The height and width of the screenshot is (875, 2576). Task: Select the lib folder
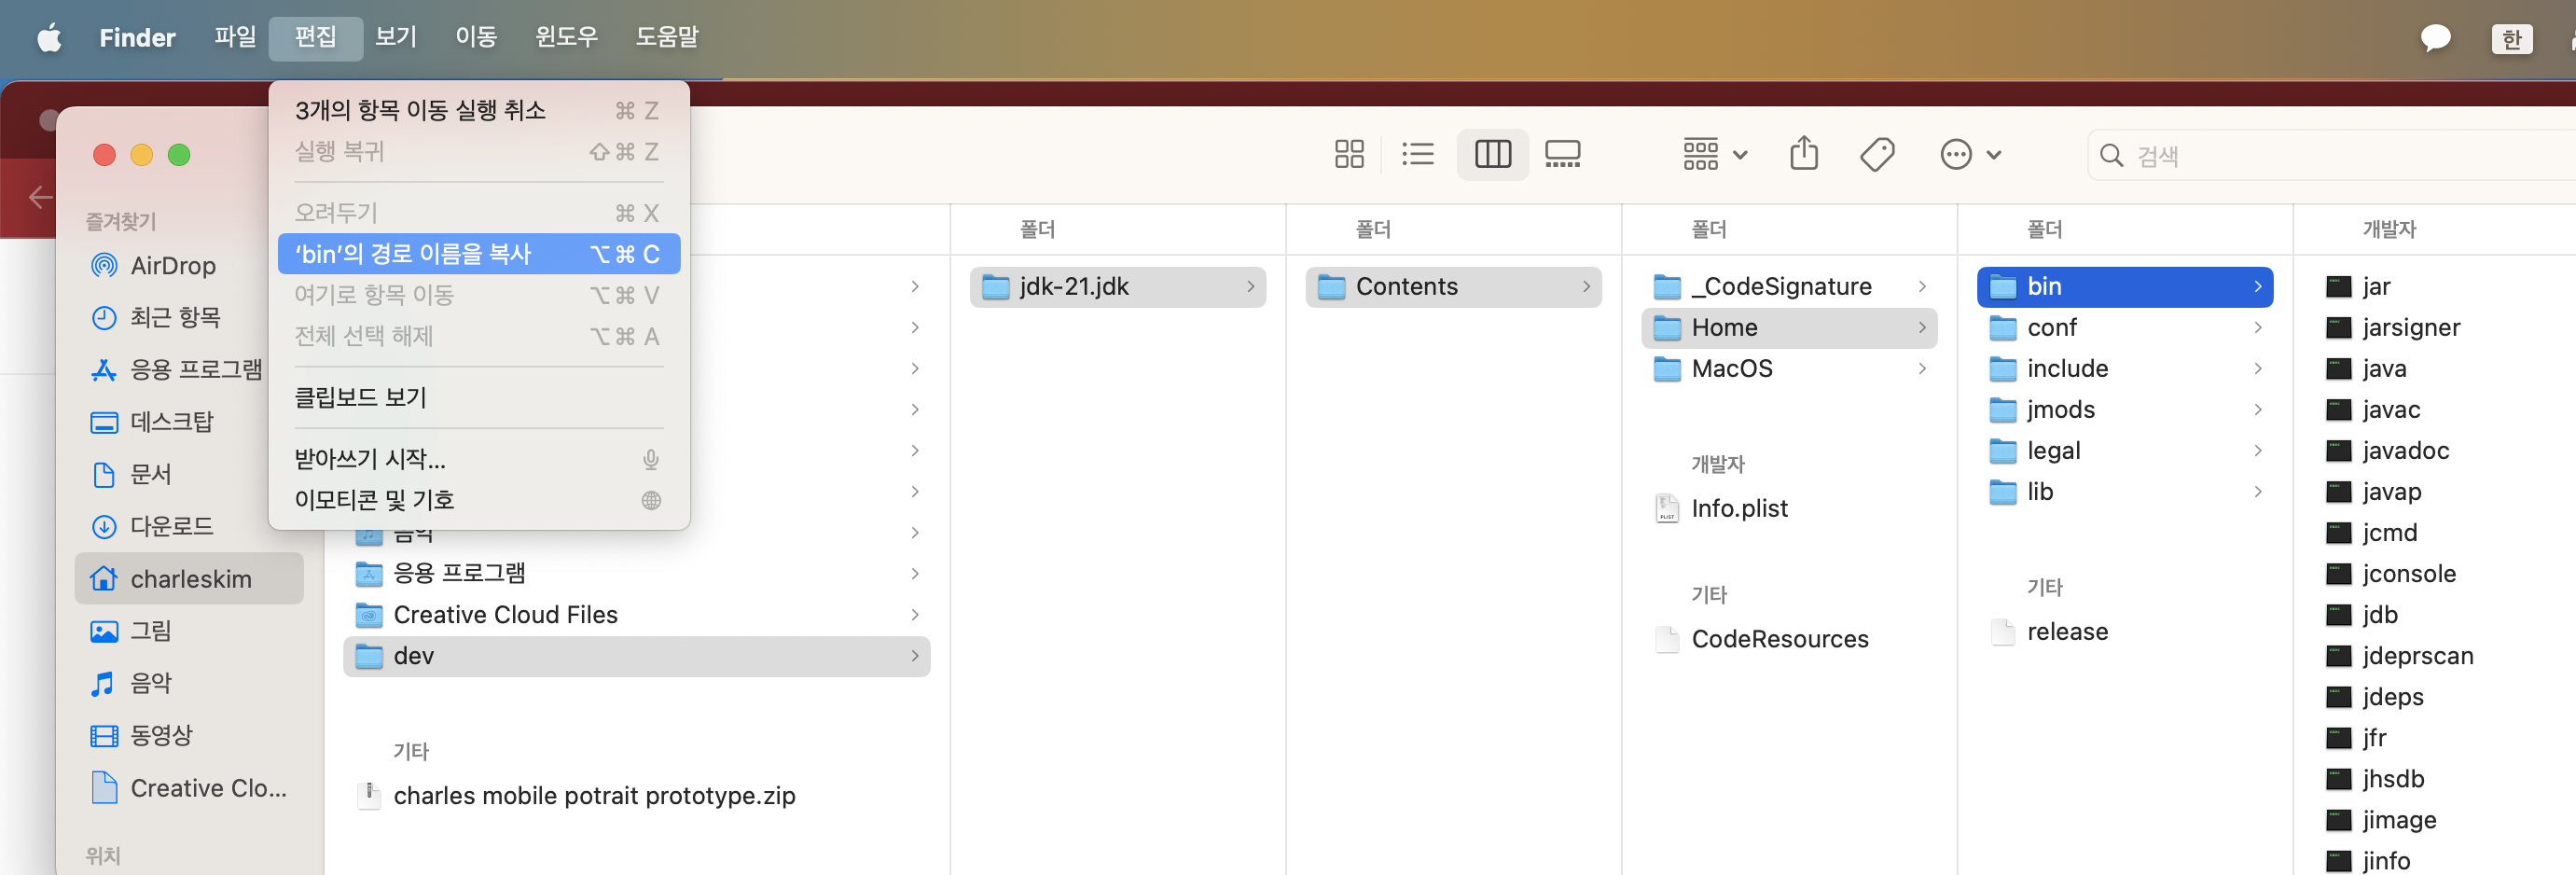tap(2124, 492)
